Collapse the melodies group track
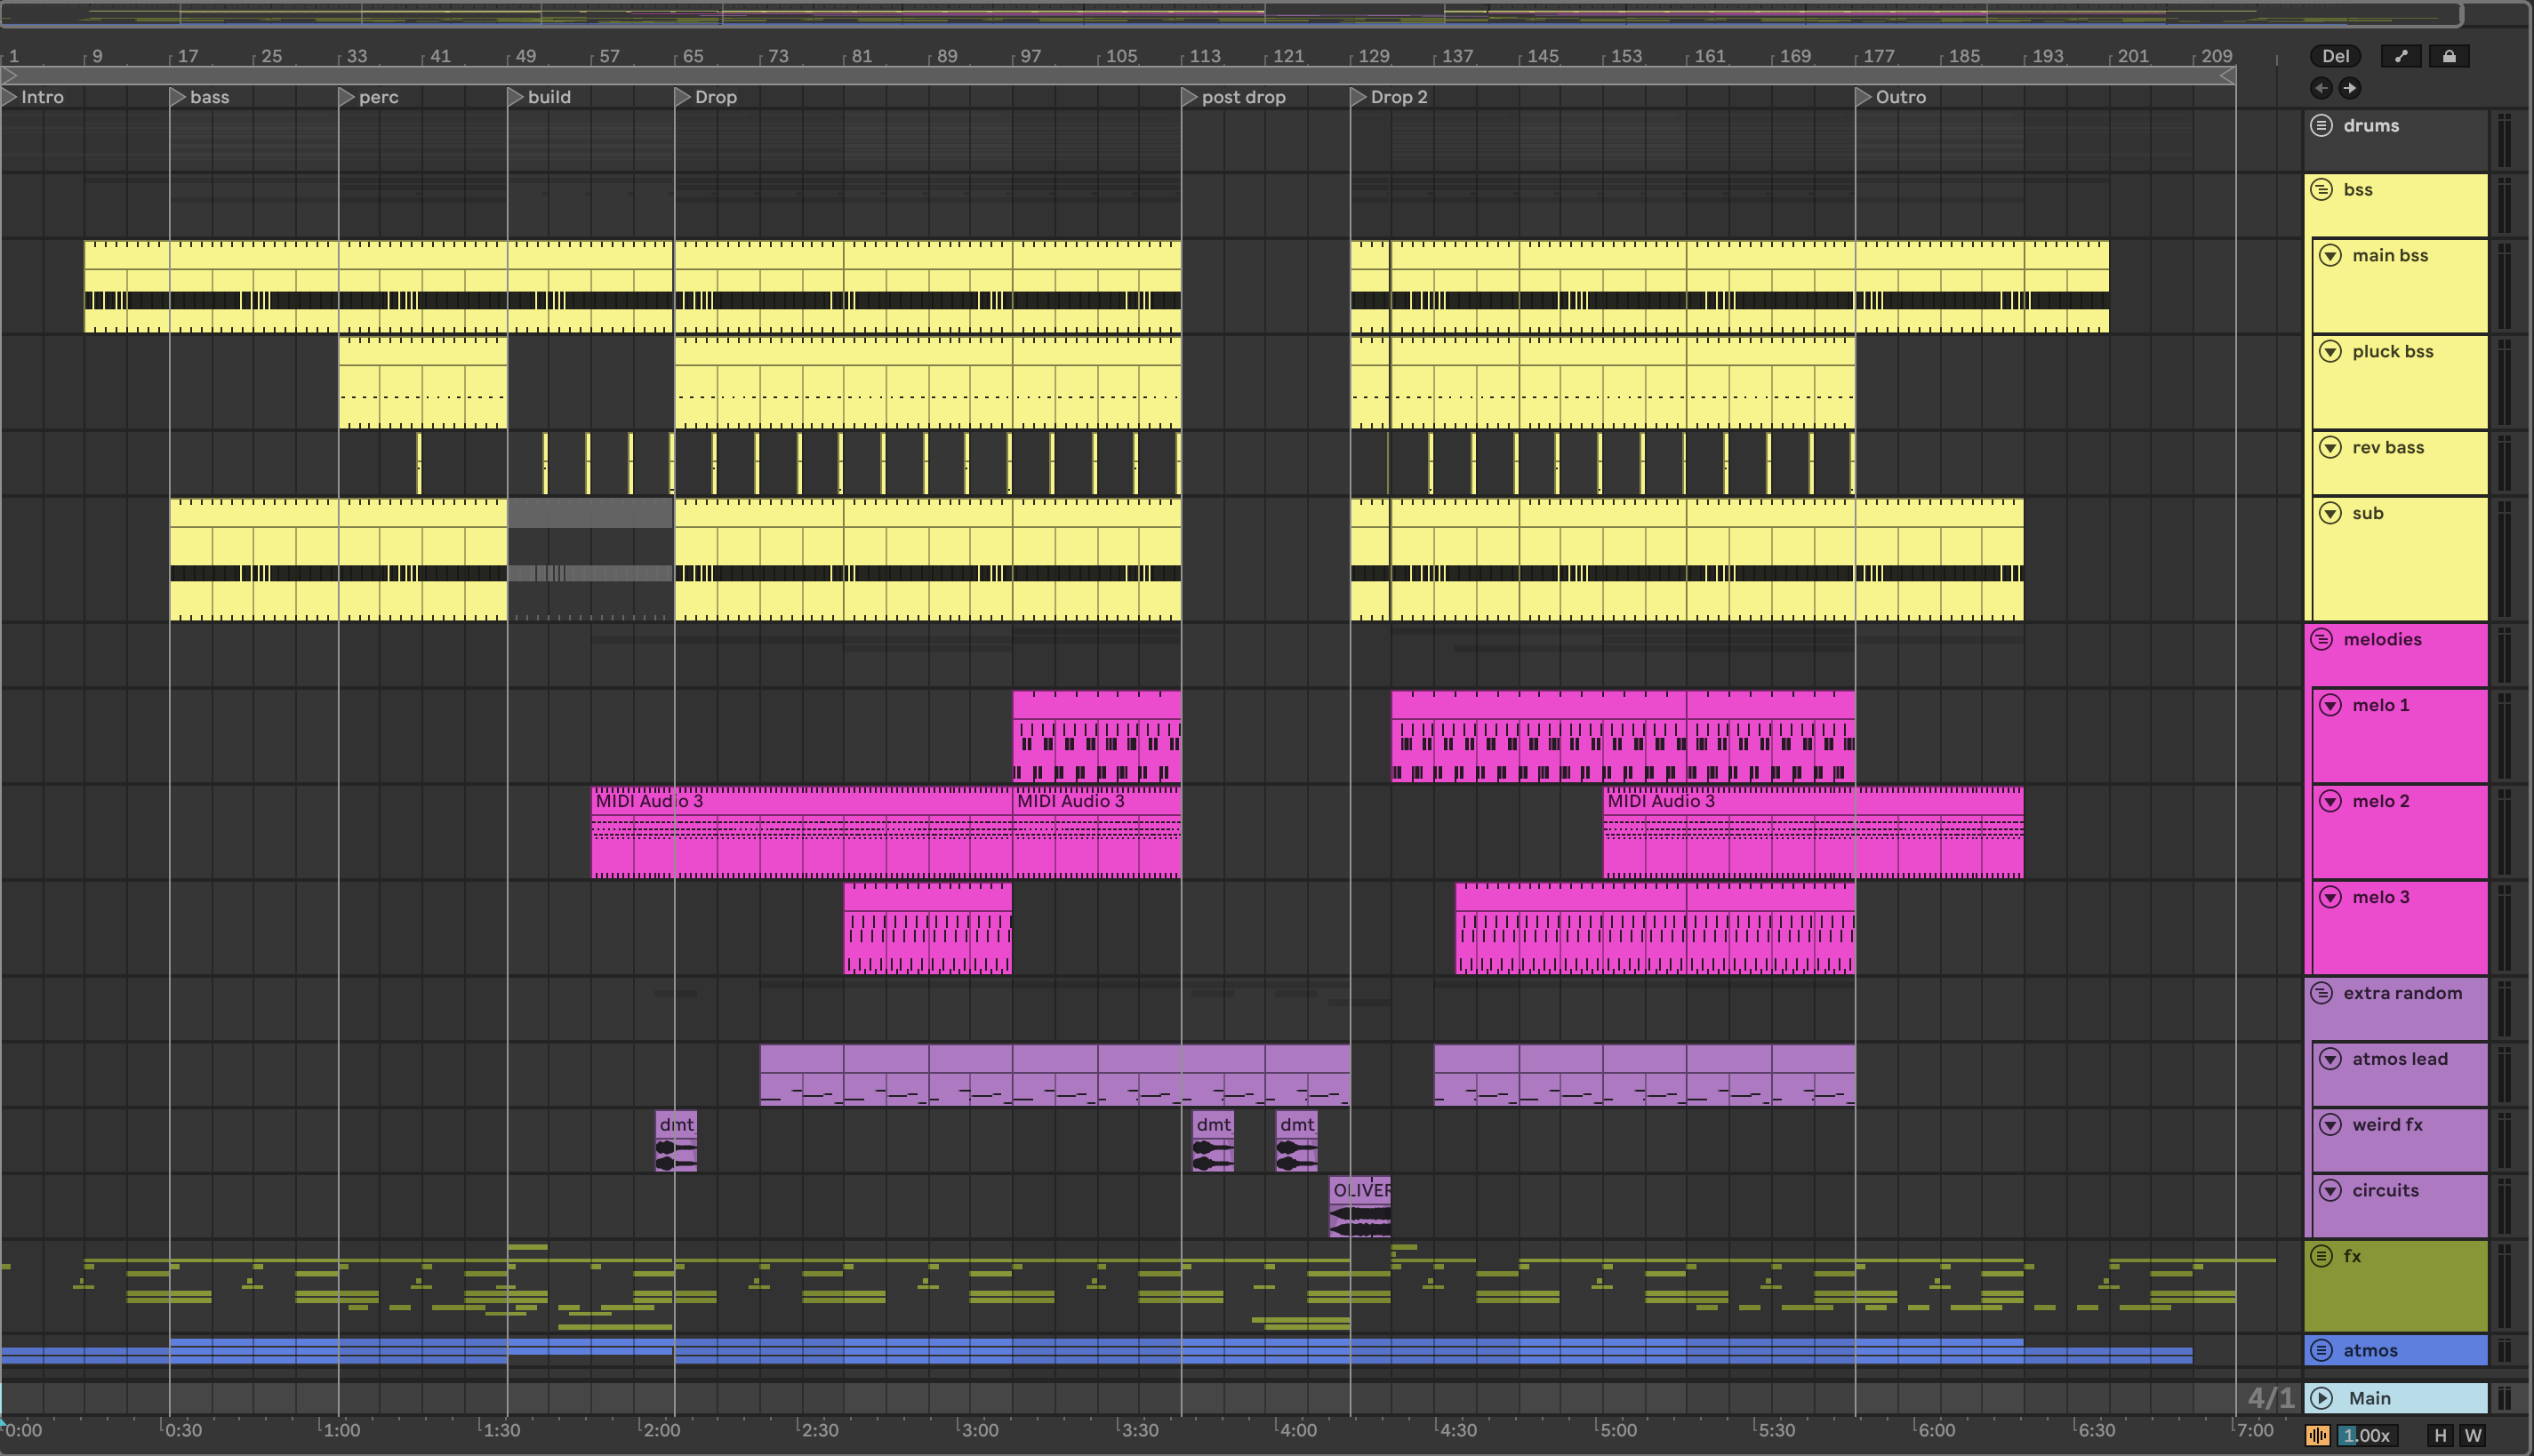The height and width of the screenshot is (1456, 2534). pos(2322,640)
